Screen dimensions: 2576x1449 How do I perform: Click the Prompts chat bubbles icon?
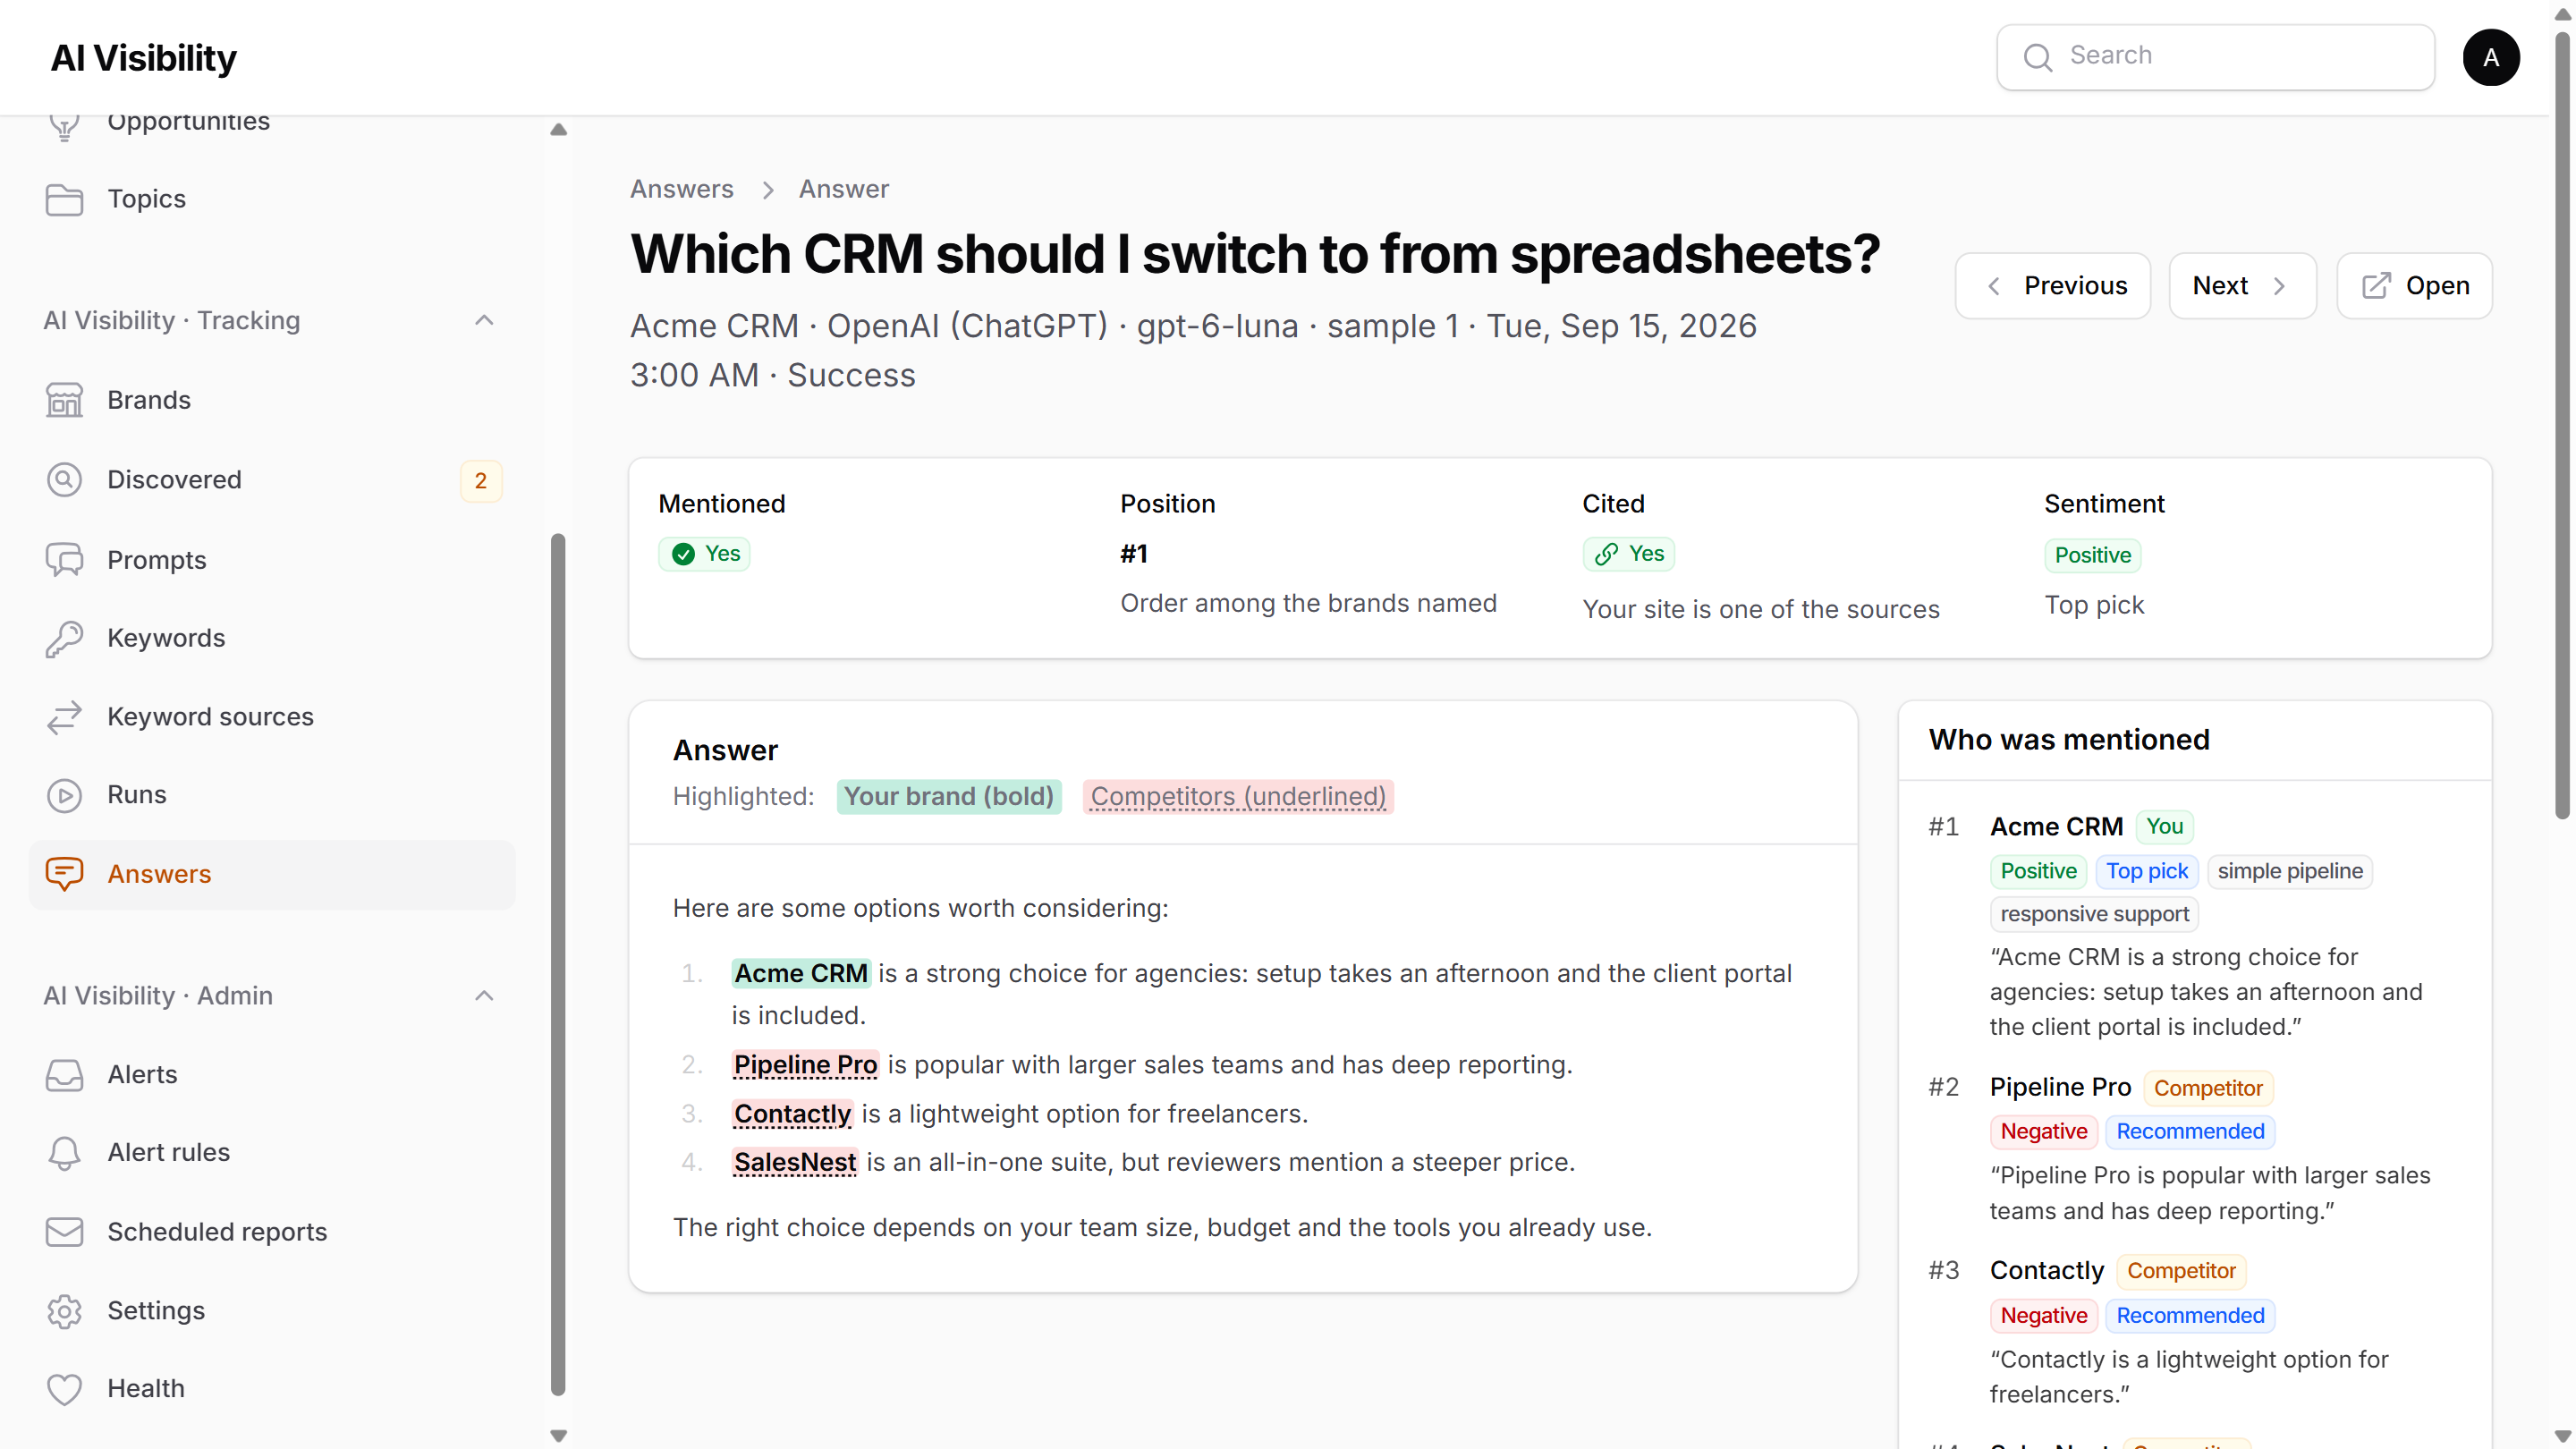pyautogui.click(x=64, y=560)
